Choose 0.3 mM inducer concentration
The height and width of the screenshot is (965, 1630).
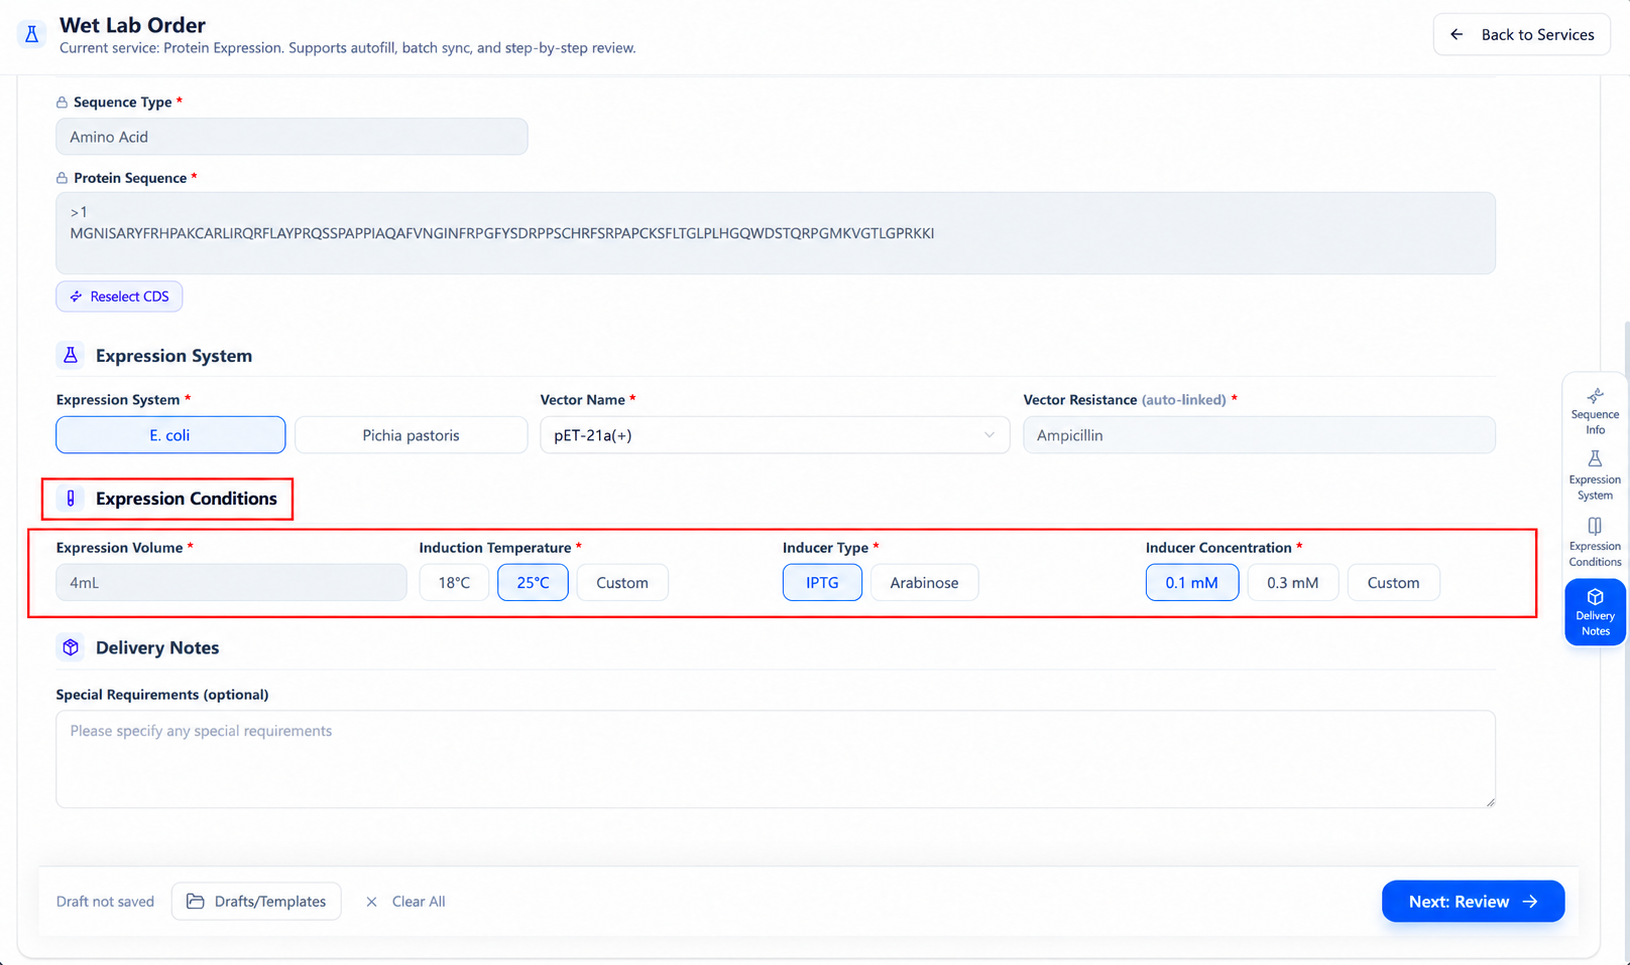coord(1293,582)
